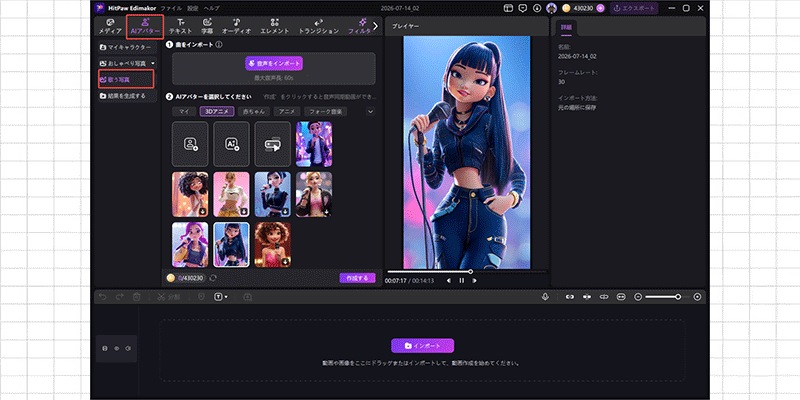Select the 赤ちゃん avatar category

click(254, 111)
